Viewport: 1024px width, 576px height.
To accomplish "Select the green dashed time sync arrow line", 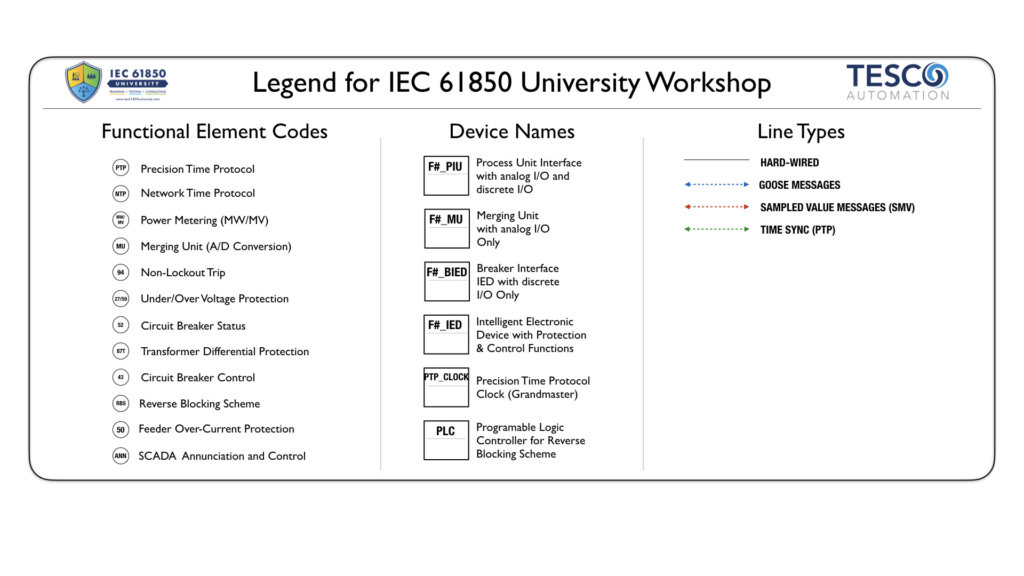I will tap(716, 229).
